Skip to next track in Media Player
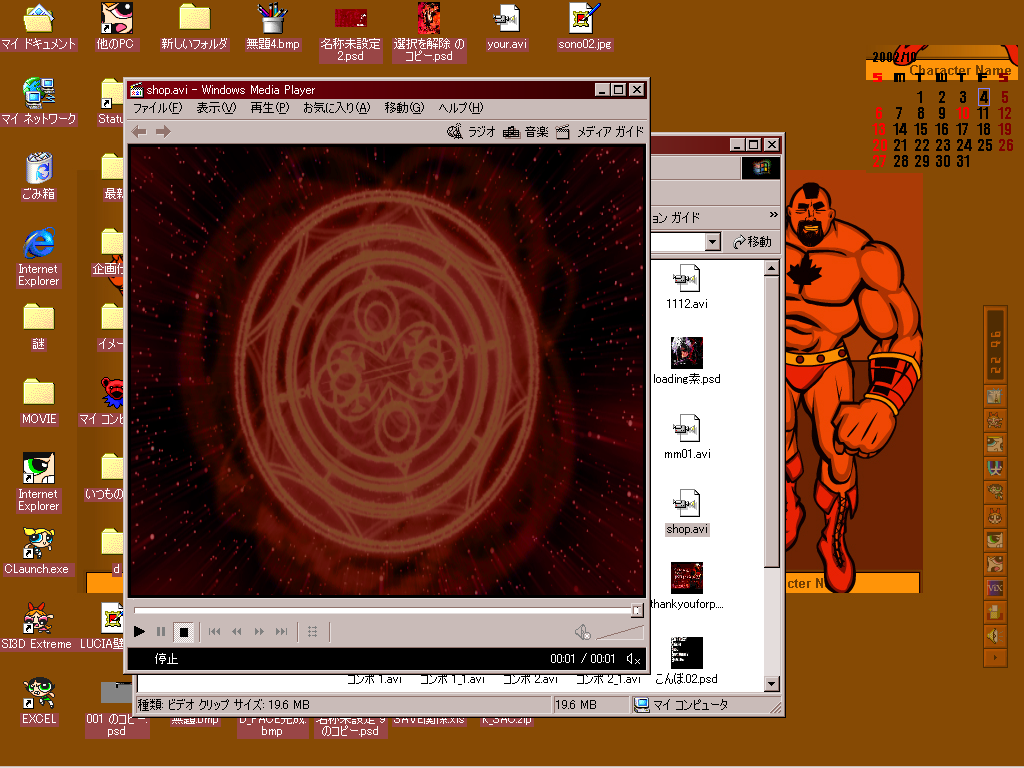This screenshot has height=768, width=1024. (281, 632)
